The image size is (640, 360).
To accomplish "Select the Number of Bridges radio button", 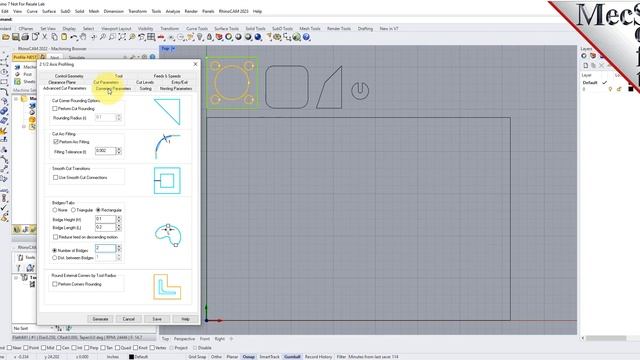I will (x=55, y=250).
